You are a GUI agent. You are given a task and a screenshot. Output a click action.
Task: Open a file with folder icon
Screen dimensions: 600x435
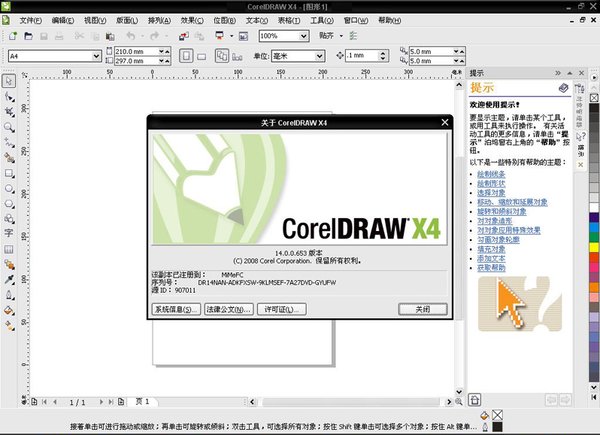tap(28, 36)
